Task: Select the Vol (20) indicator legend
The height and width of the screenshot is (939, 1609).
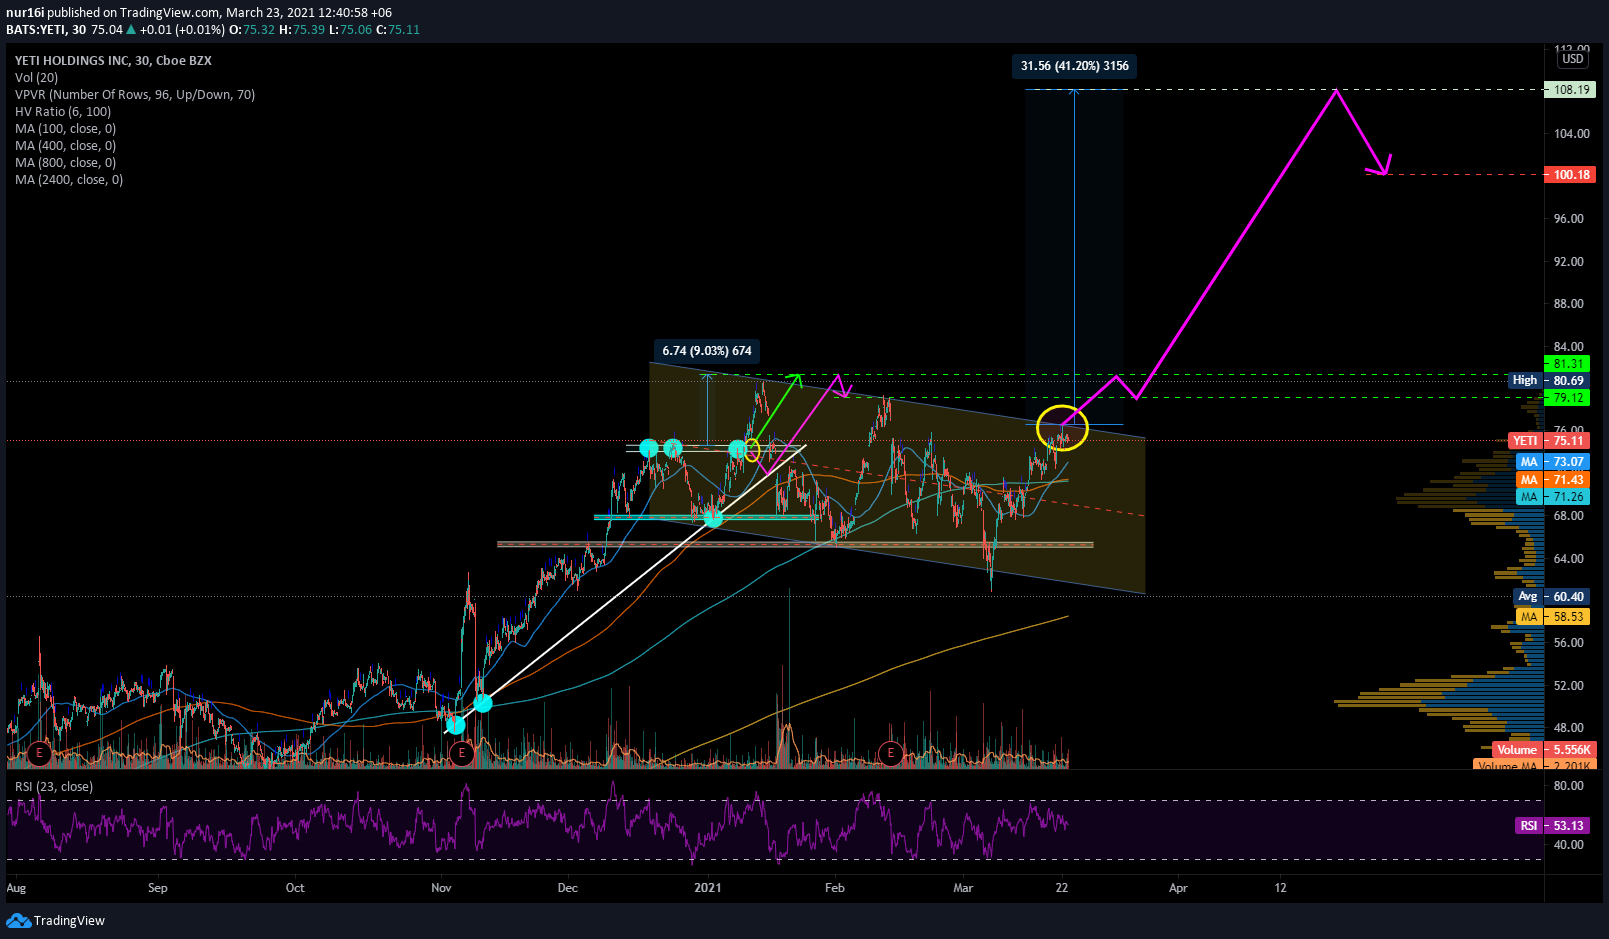Action: pyautogui.click(x=36, y=78)
